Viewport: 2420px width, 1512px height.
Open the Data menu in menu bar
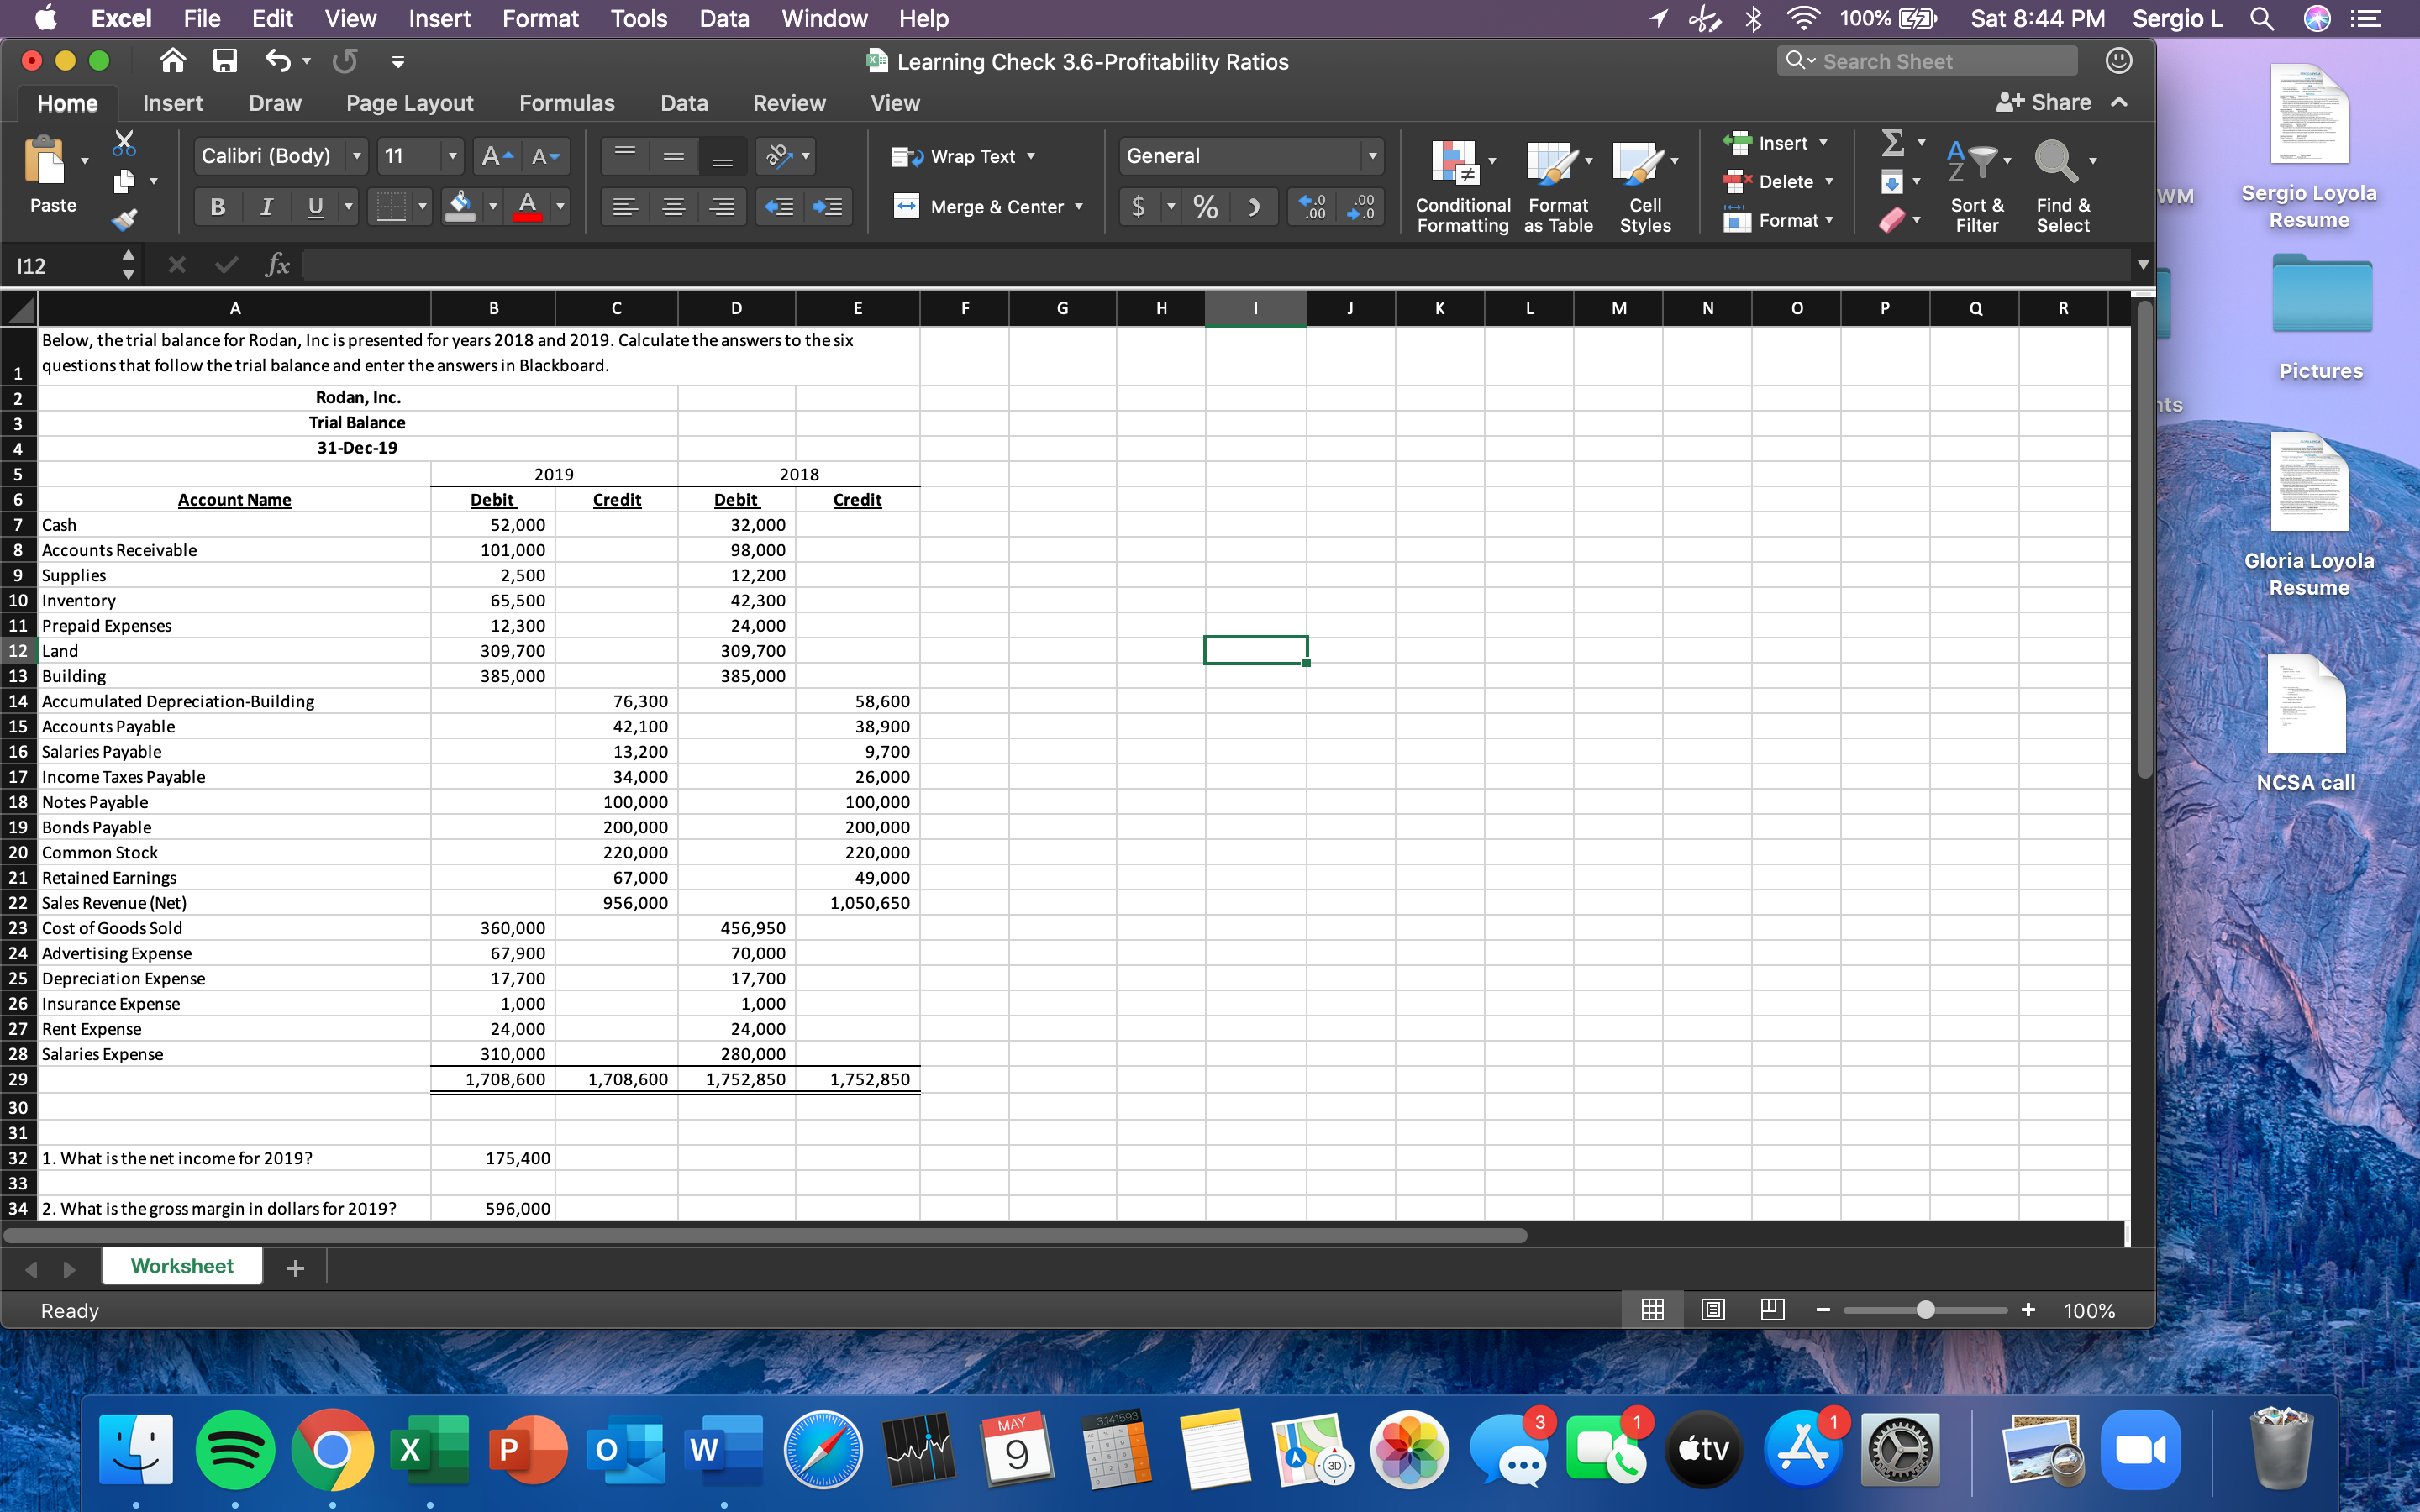(x=723, y=18)
